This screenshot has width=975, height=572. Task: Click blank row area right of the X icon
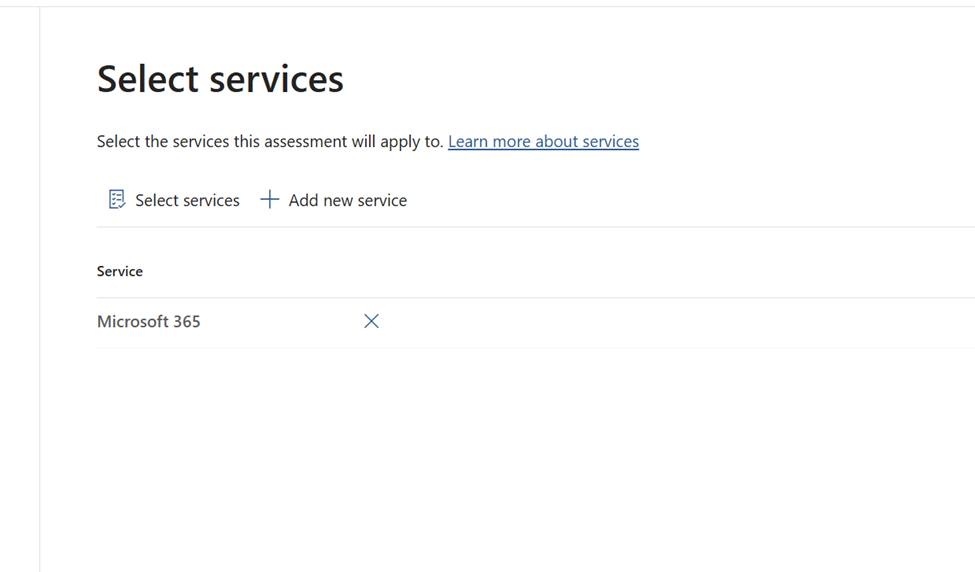click(x=650, y=322)
